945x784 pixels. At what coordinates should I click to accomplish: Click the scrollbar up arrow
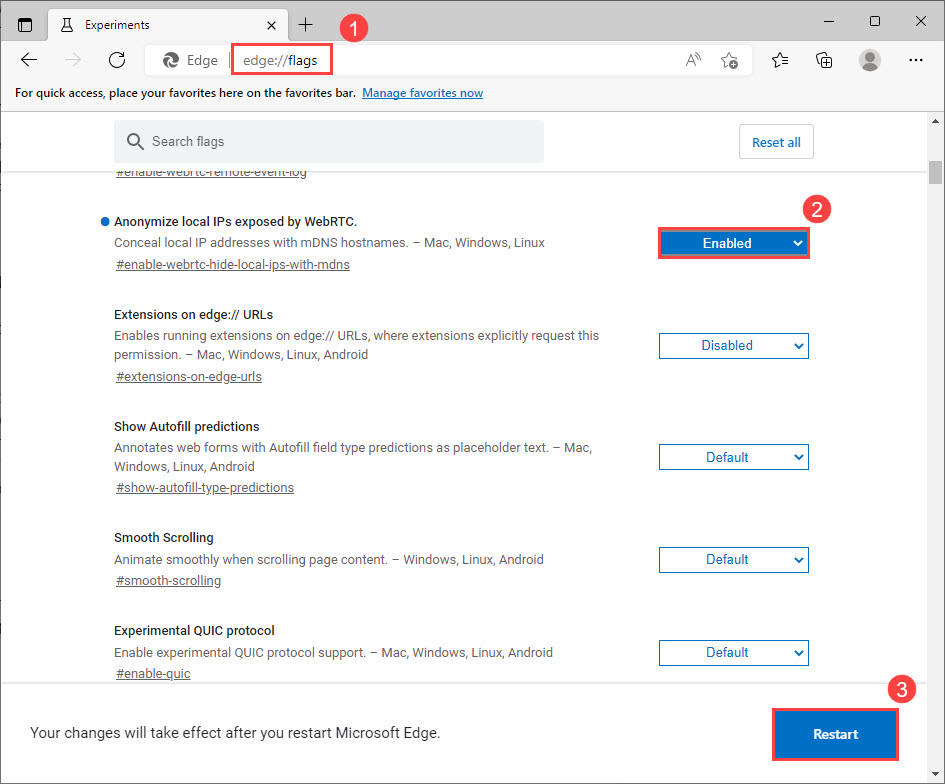(x=935, y=121)
